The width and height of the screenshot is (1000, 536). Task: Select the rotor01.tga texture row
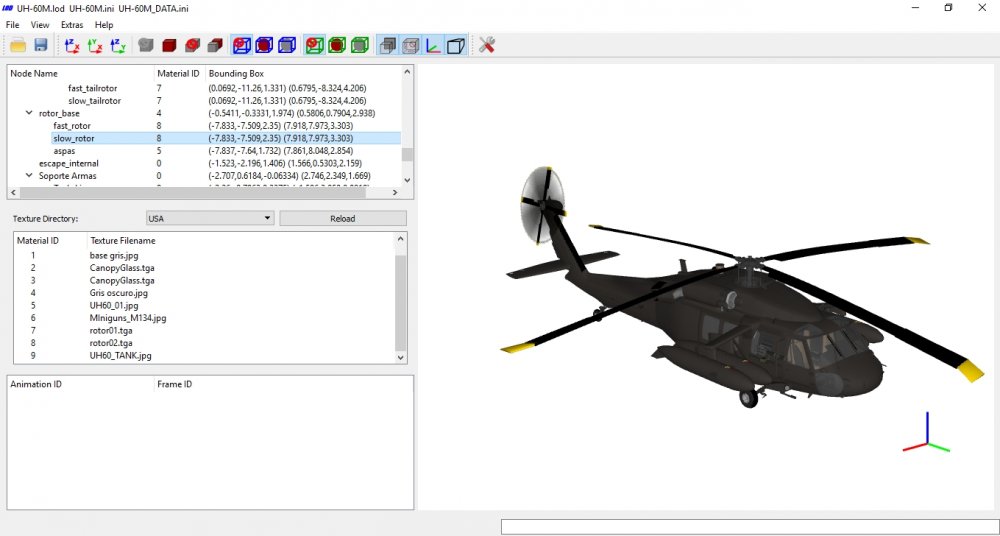204,331
